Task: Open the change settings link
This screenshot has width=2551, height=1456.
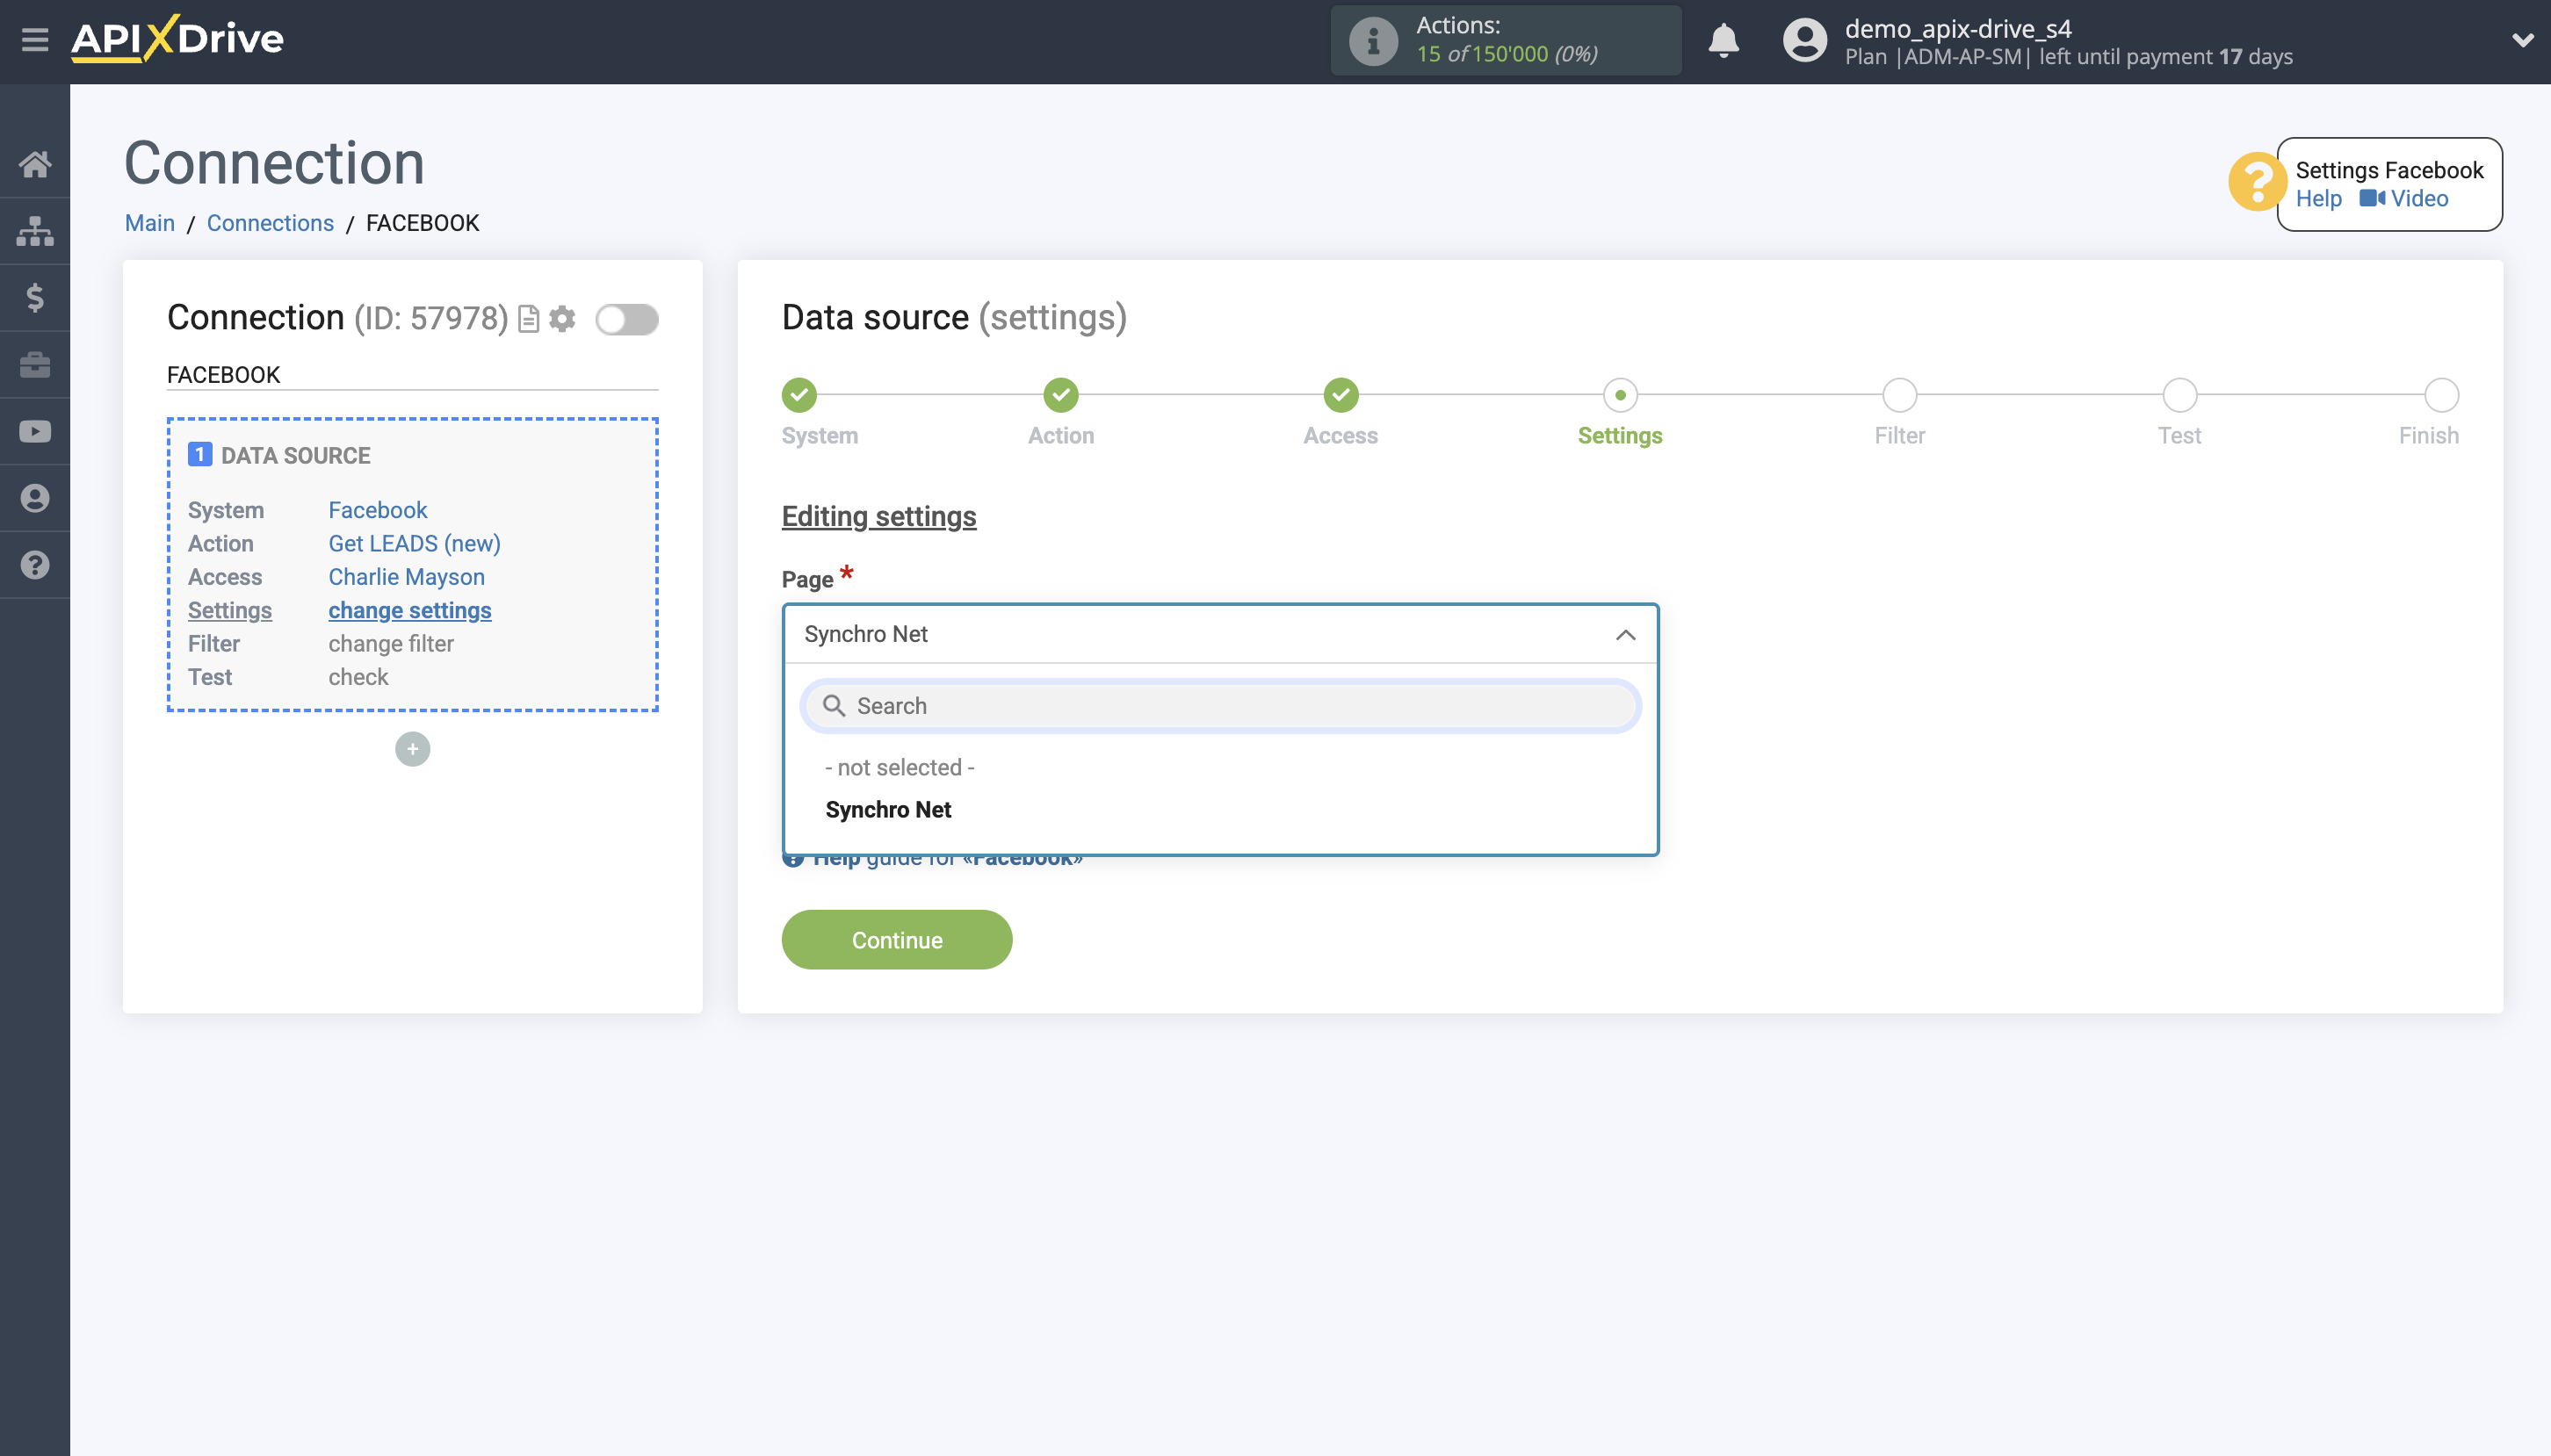Action: point(410,610)
